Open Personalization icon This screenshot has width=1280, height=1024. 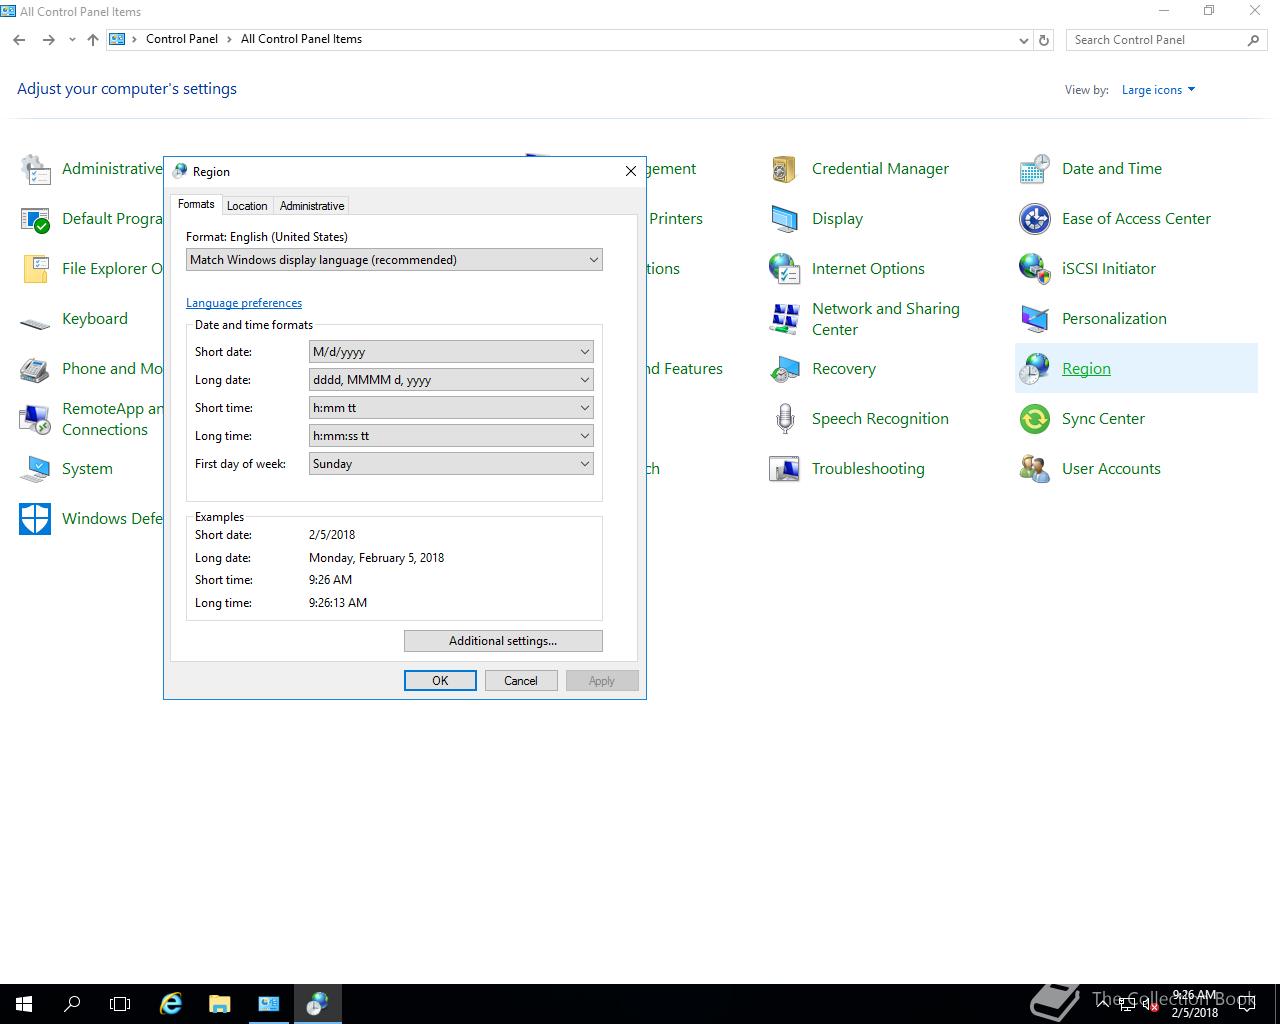[x=1035, y=319]
